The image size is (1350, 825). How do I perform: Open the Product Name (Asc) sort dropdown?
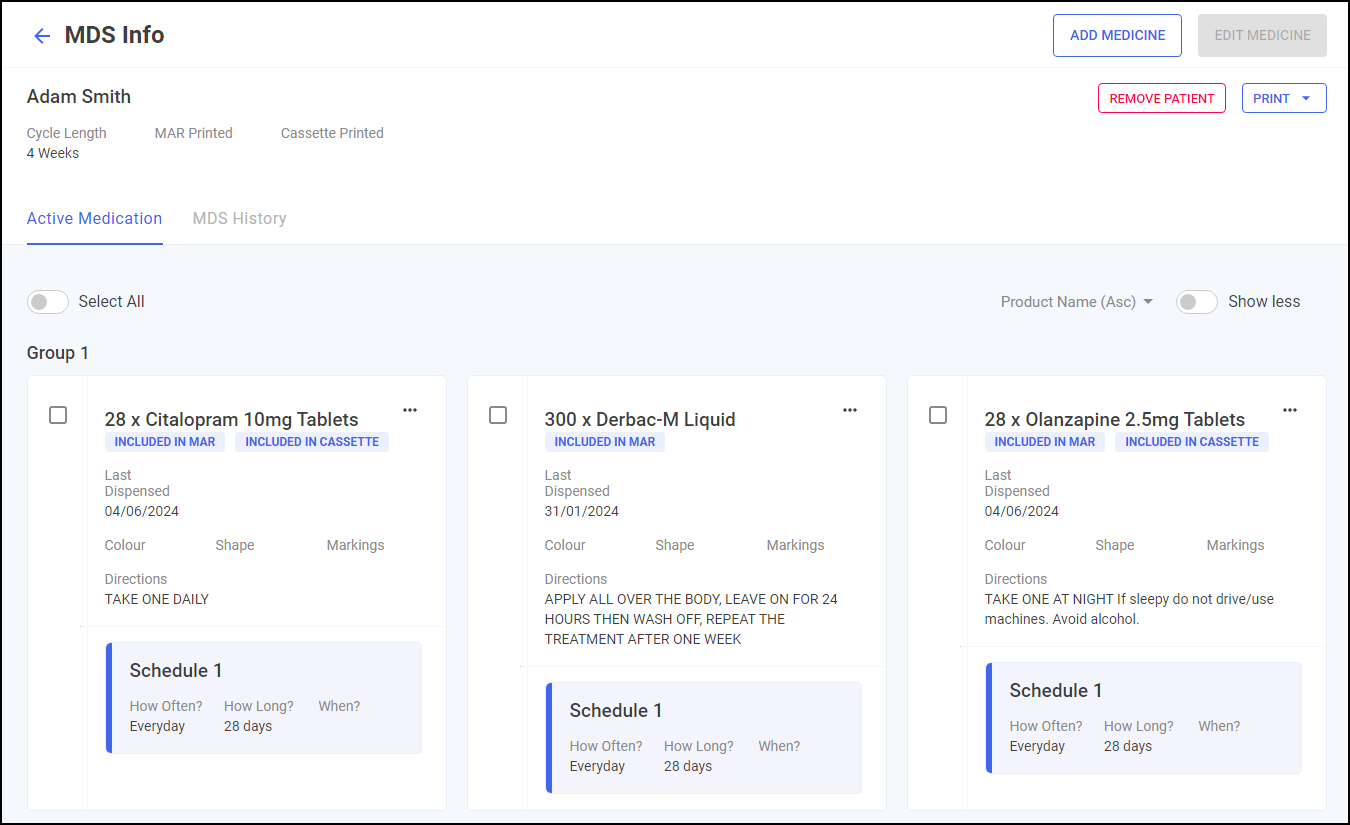pos(1077,302)
